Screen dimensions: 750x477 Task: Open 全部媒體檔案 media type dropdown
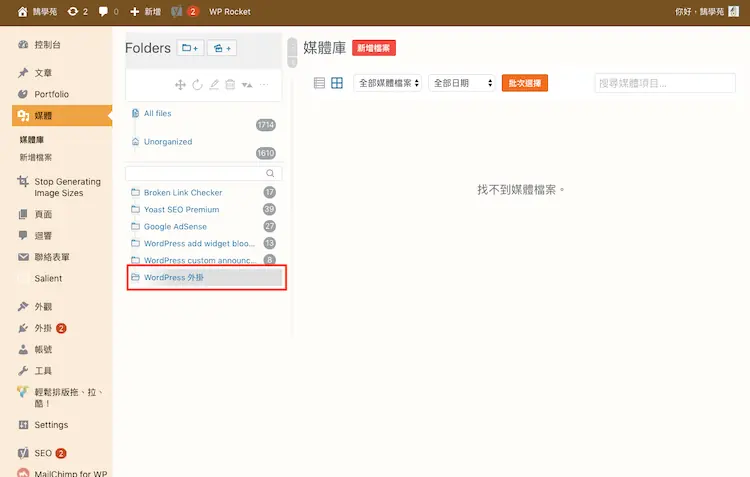pyautogui.click(x=387, y=83)
